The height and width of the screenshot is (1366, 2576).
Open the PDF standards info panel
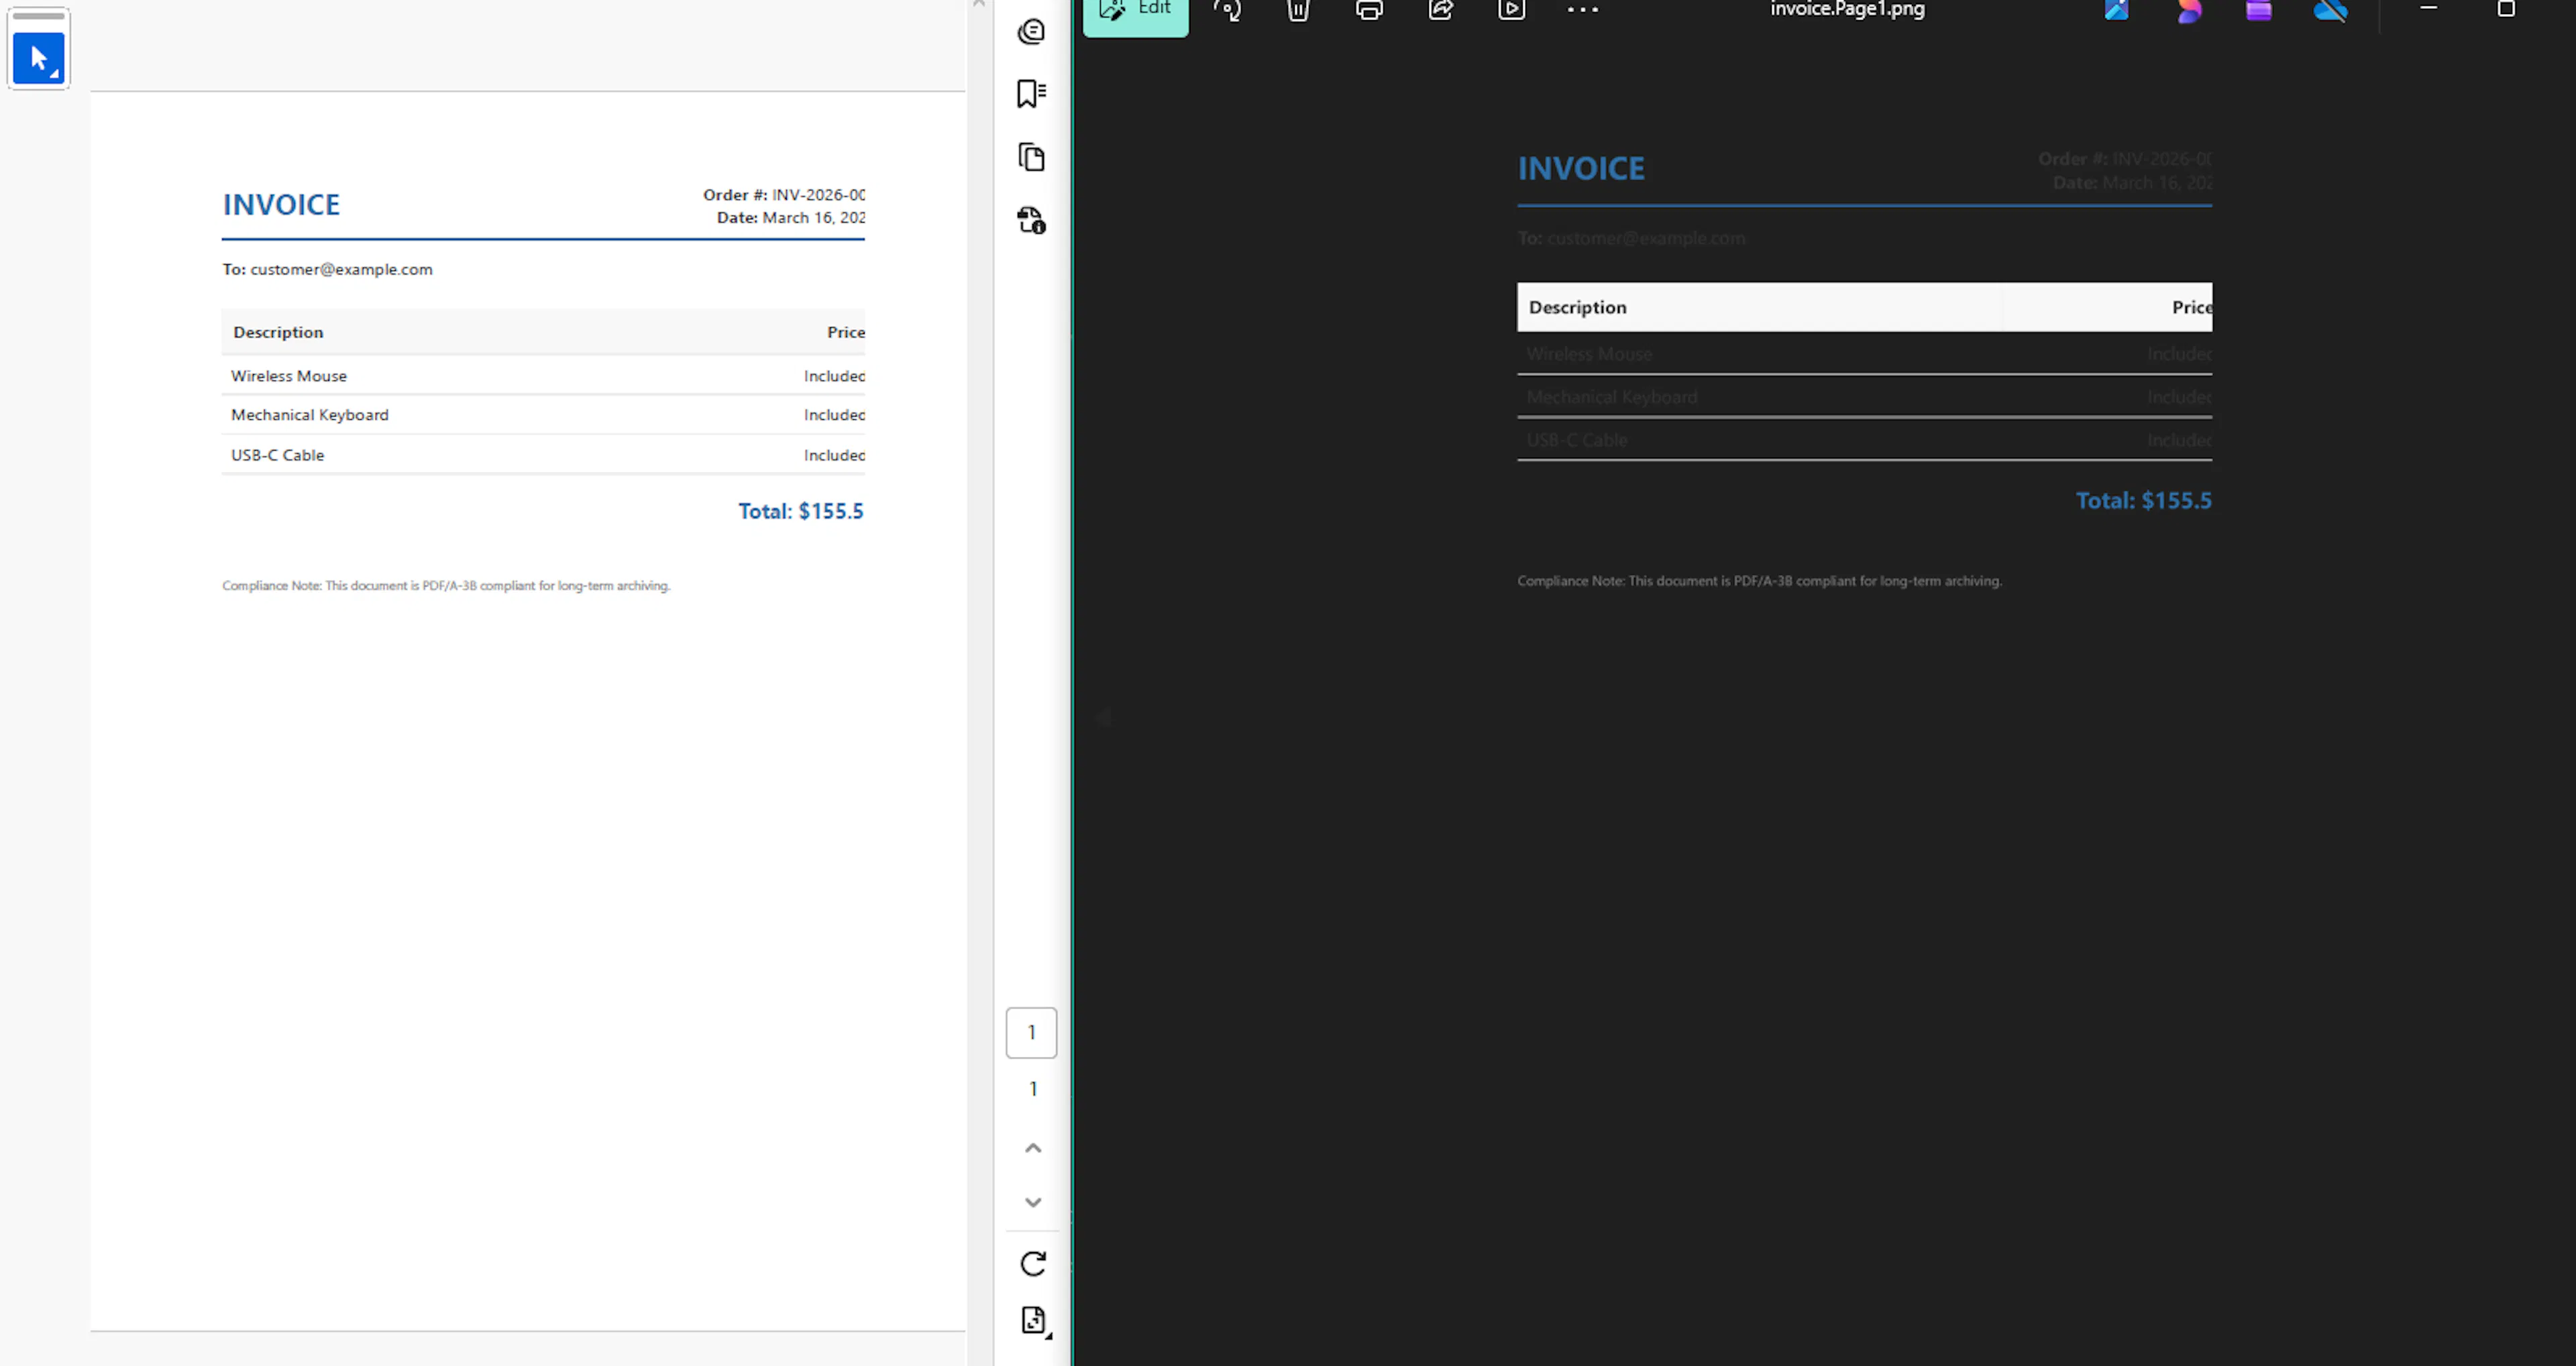pos(1031,220)
